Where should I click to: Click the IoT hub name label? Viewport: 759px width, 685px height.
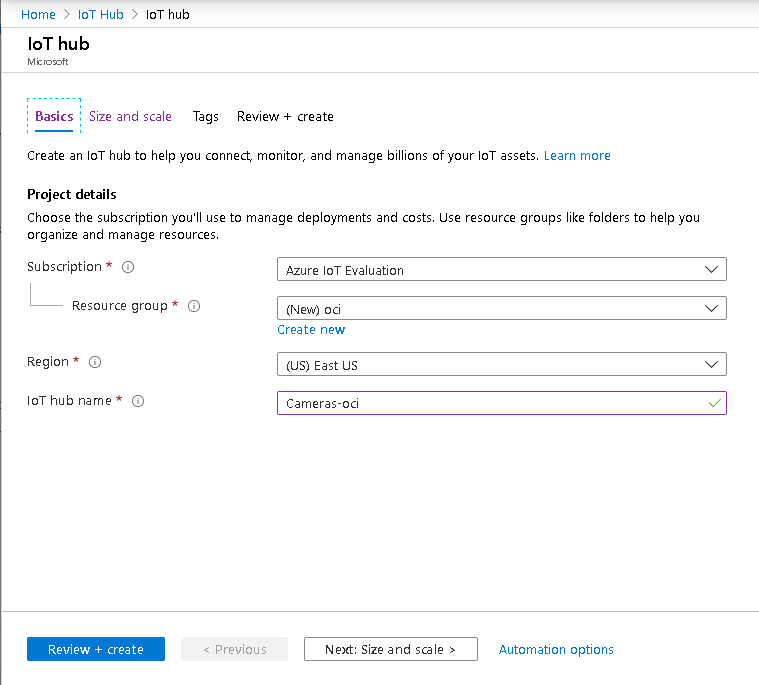pyautogui.click(x=69, y=401)
